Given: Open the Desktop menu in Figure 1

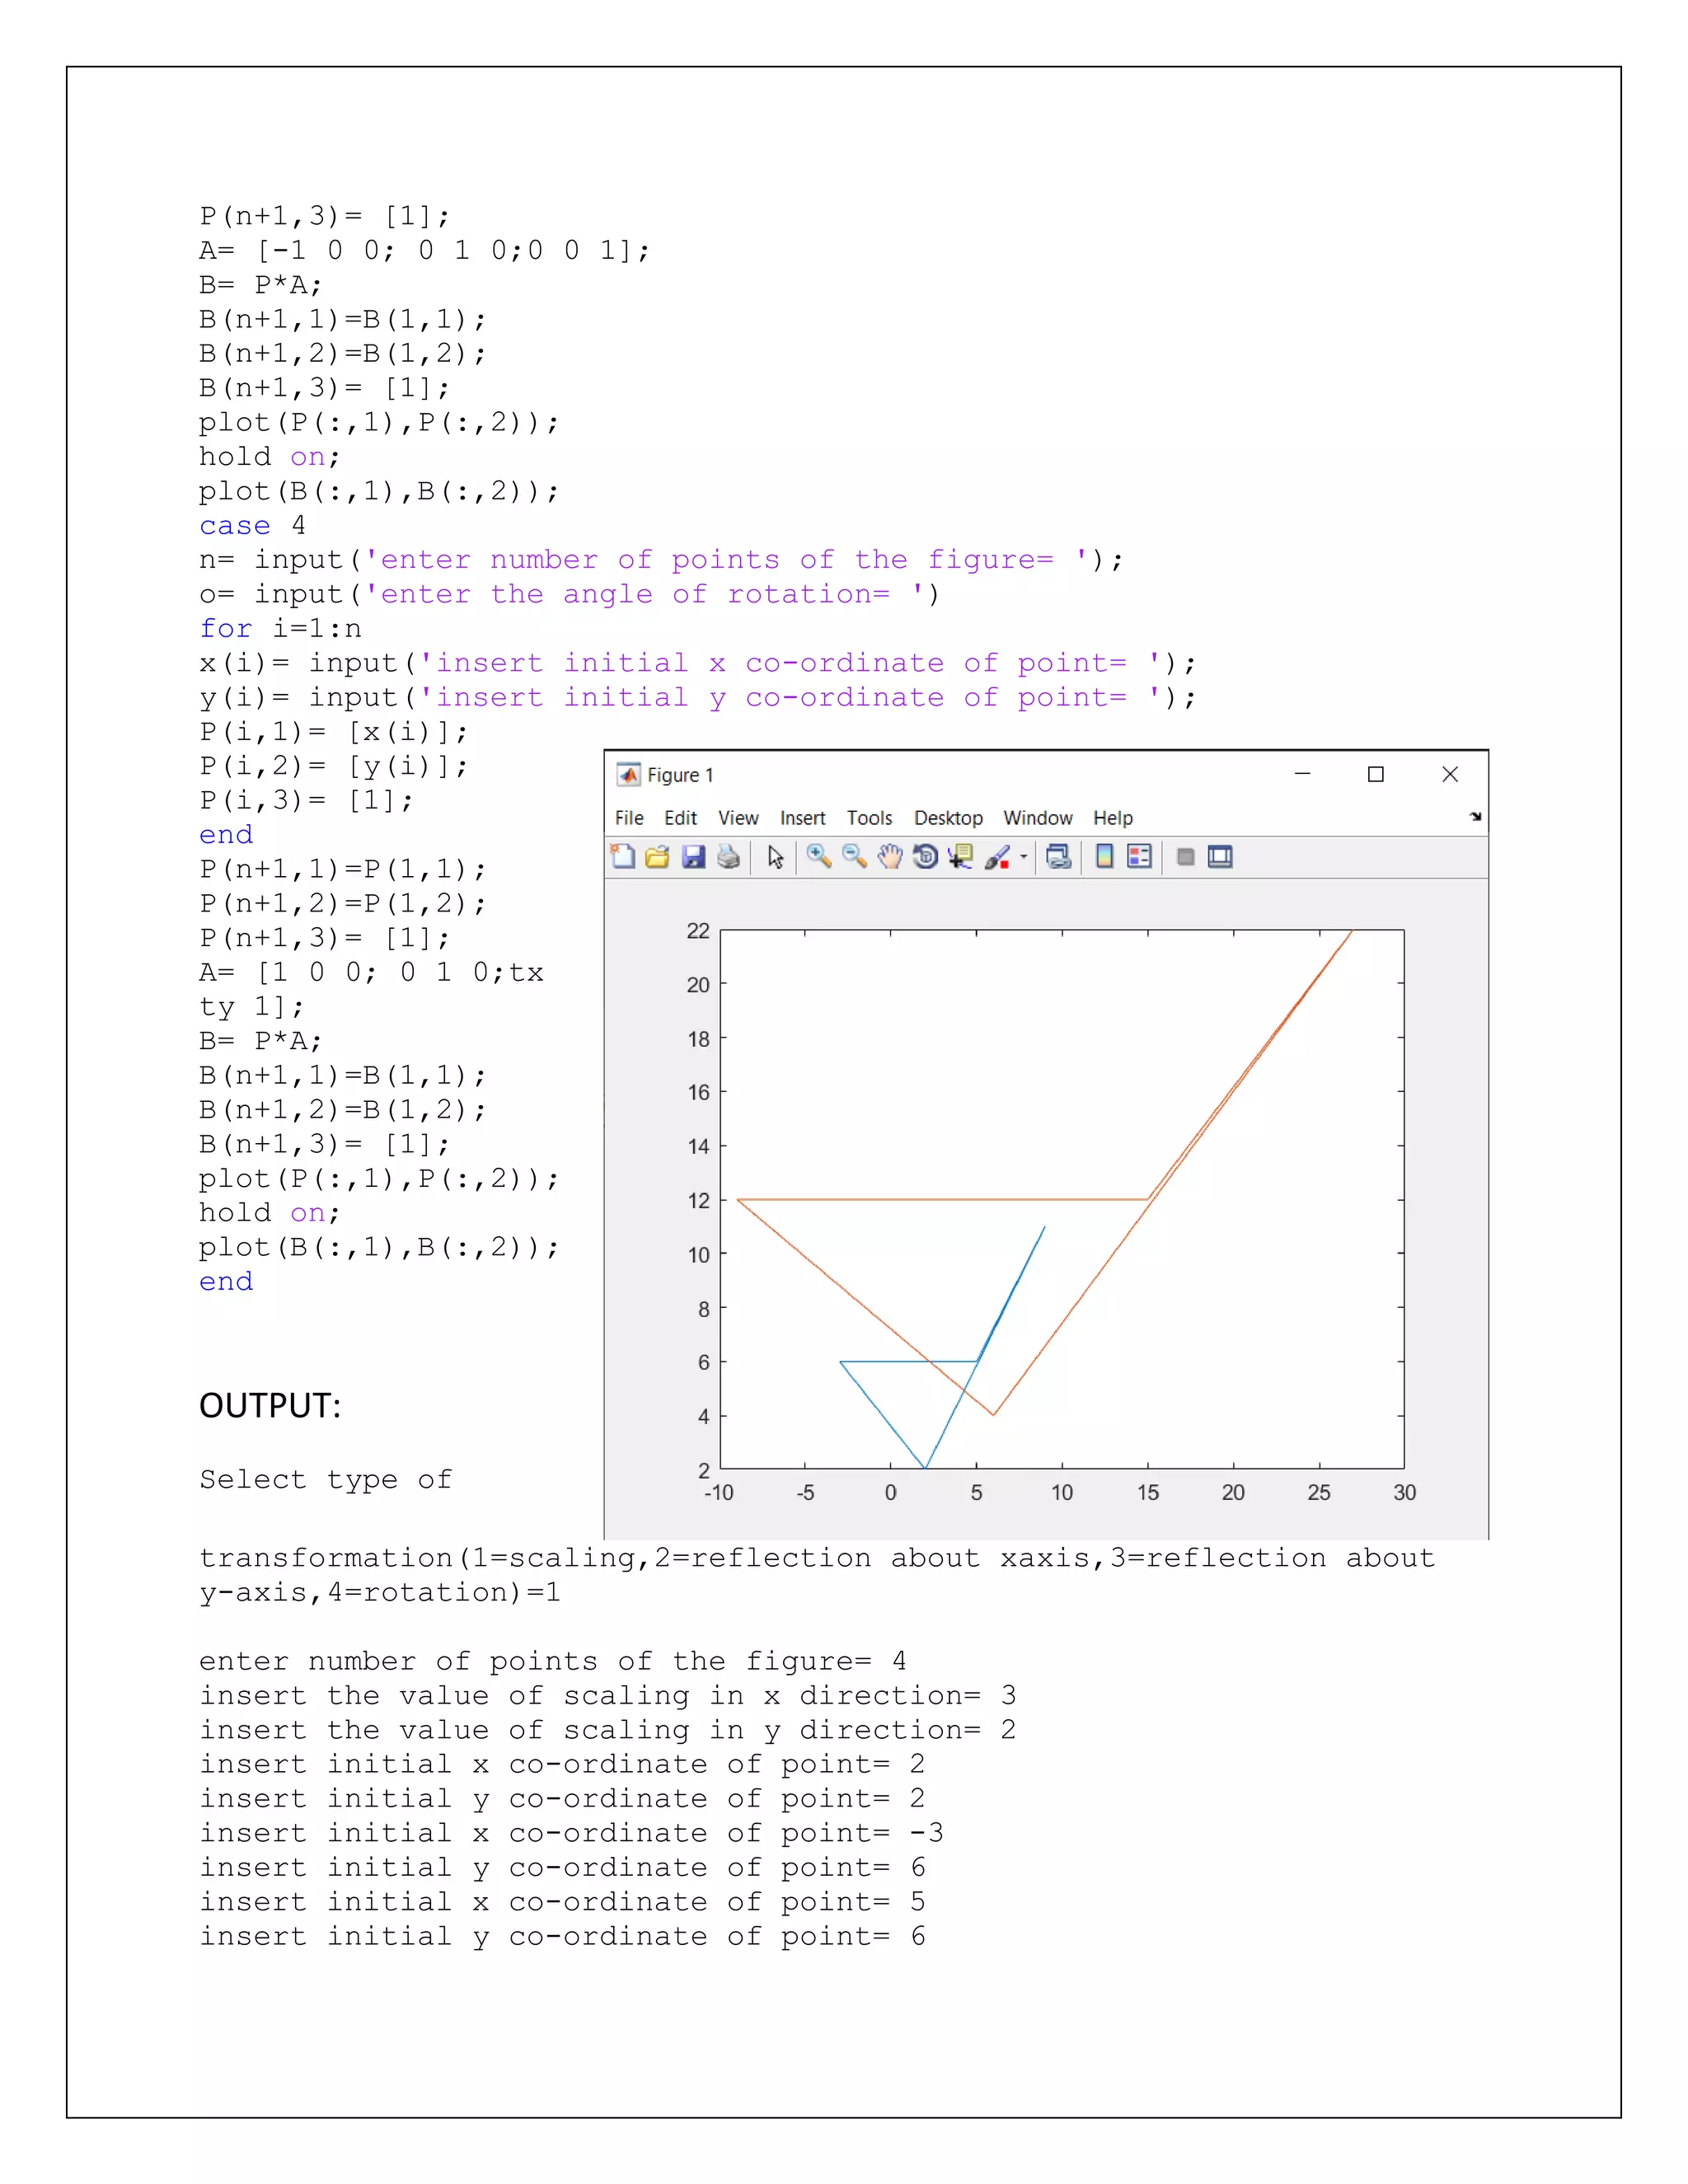Looking at the screenshot, I should click(x=948, y=818).
